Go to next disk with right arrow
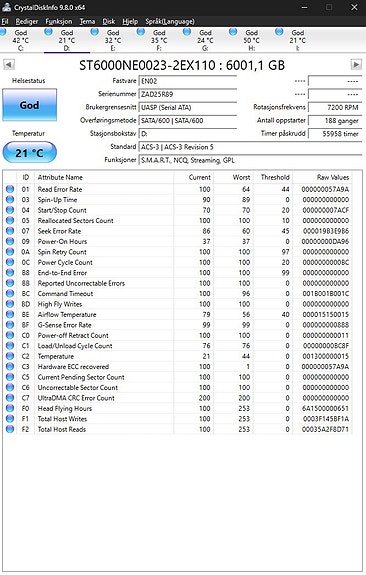The image size is (366, 575). (356, 65)
